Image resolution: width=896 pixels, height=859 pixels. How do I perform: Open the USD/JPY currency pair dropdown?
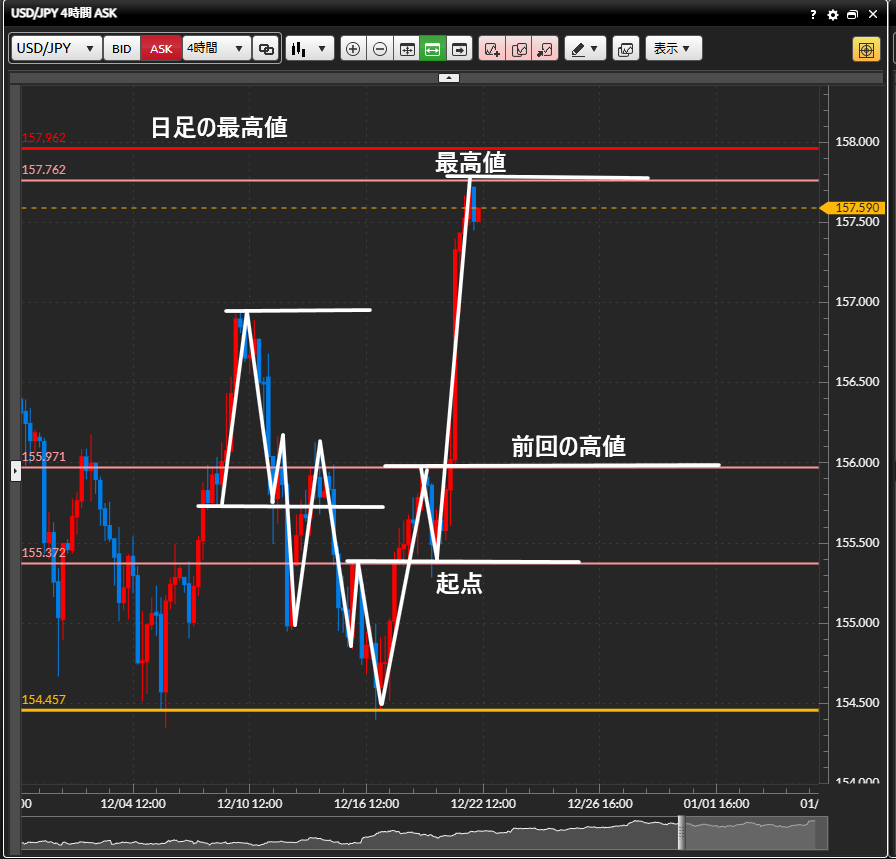[x=57, y=49]
